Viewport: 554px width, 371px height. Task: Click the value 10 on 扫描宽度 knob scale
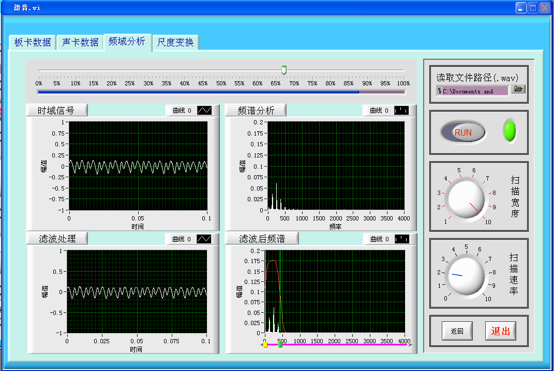(x=488, y=222)
